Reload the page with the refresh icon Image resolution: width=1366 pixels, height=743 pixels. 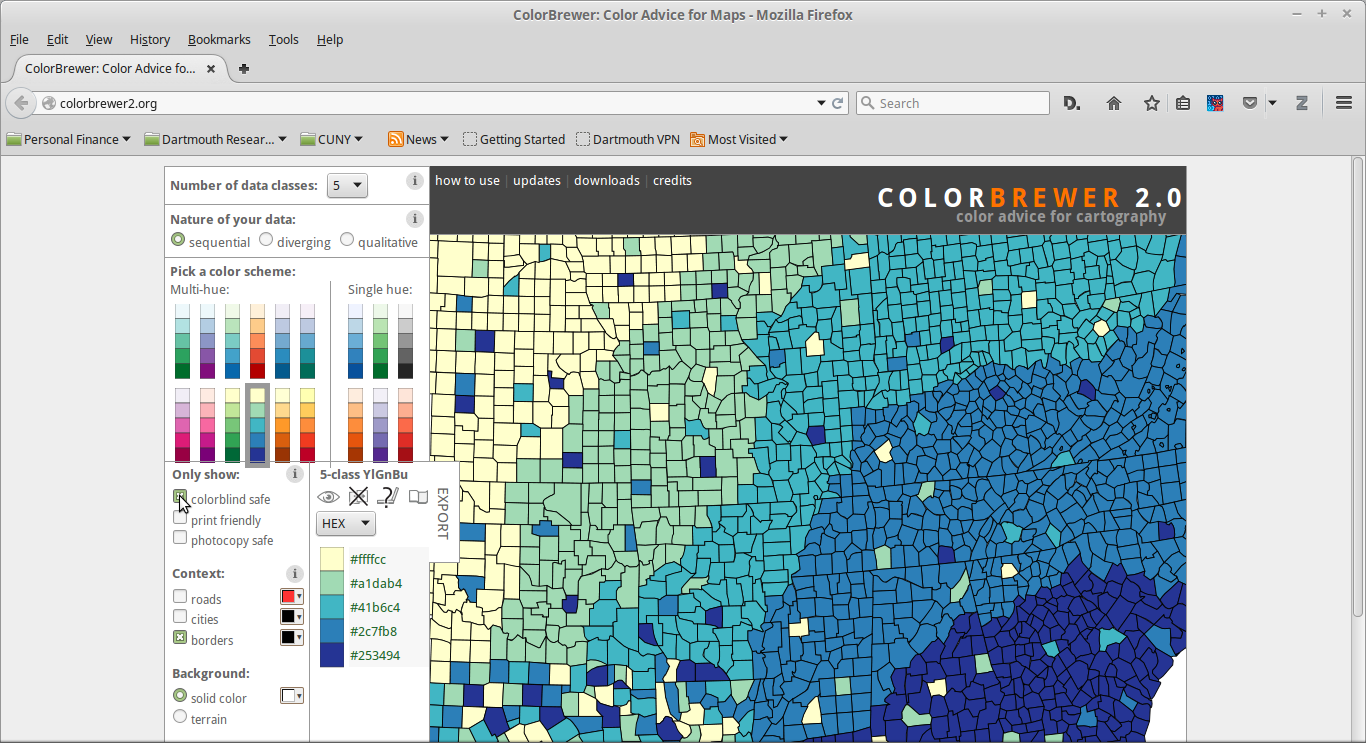point(838,103)
